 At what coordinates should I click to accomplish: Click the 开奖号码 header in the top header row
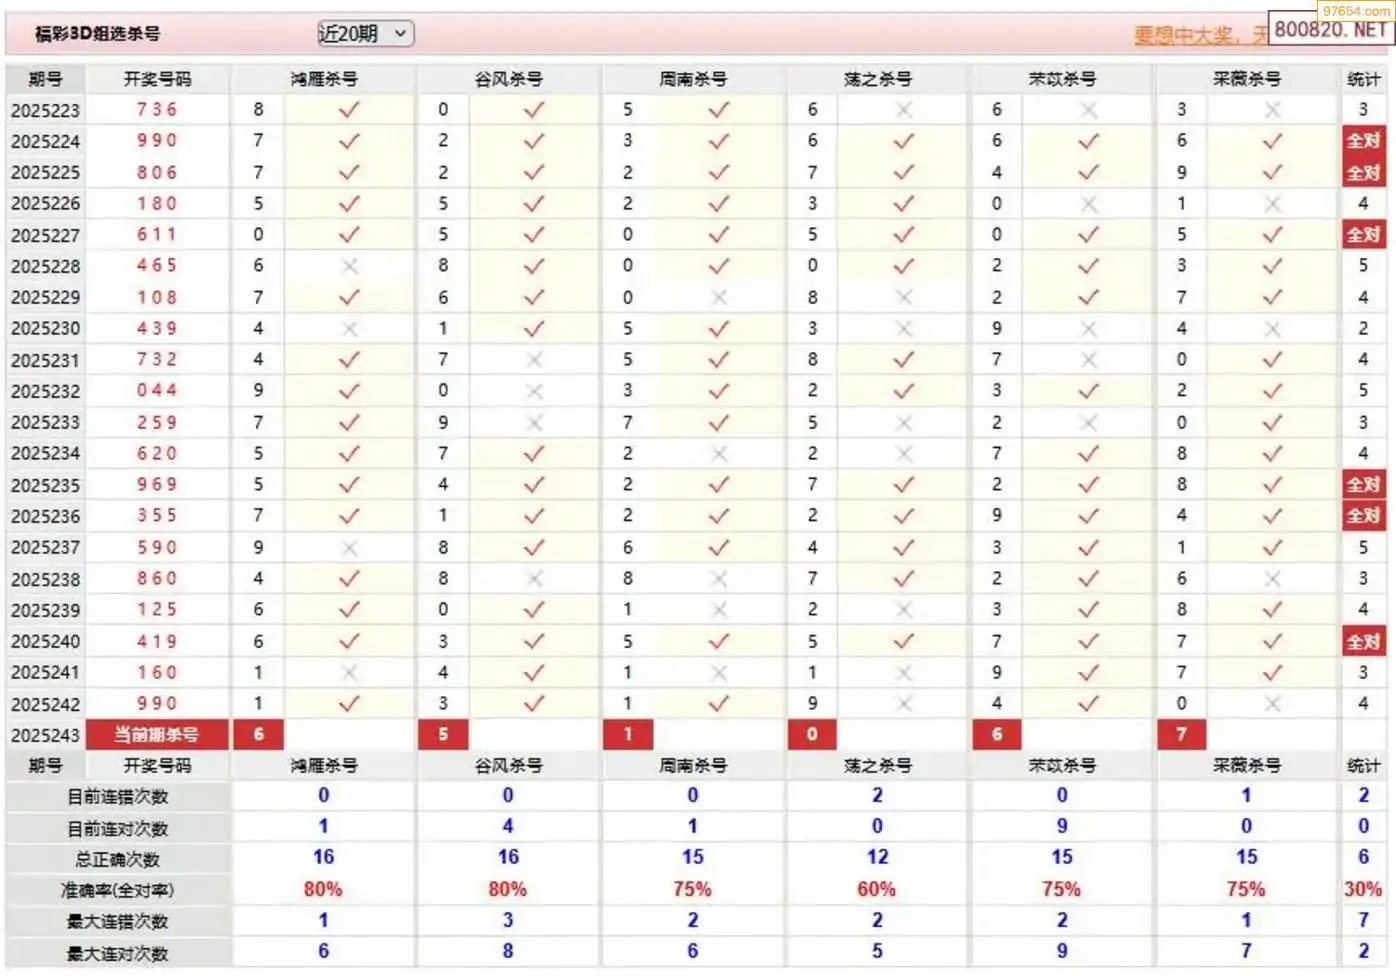(x=157, y=79)
